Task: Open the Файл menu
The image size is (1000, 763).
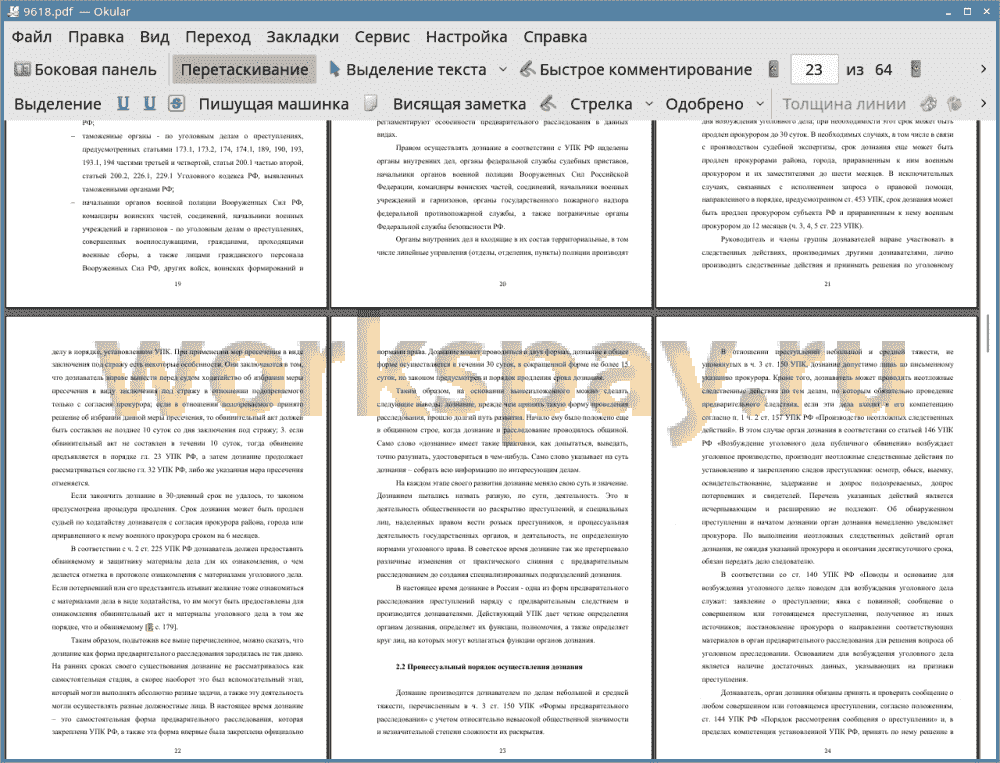Action: (32, 37)
